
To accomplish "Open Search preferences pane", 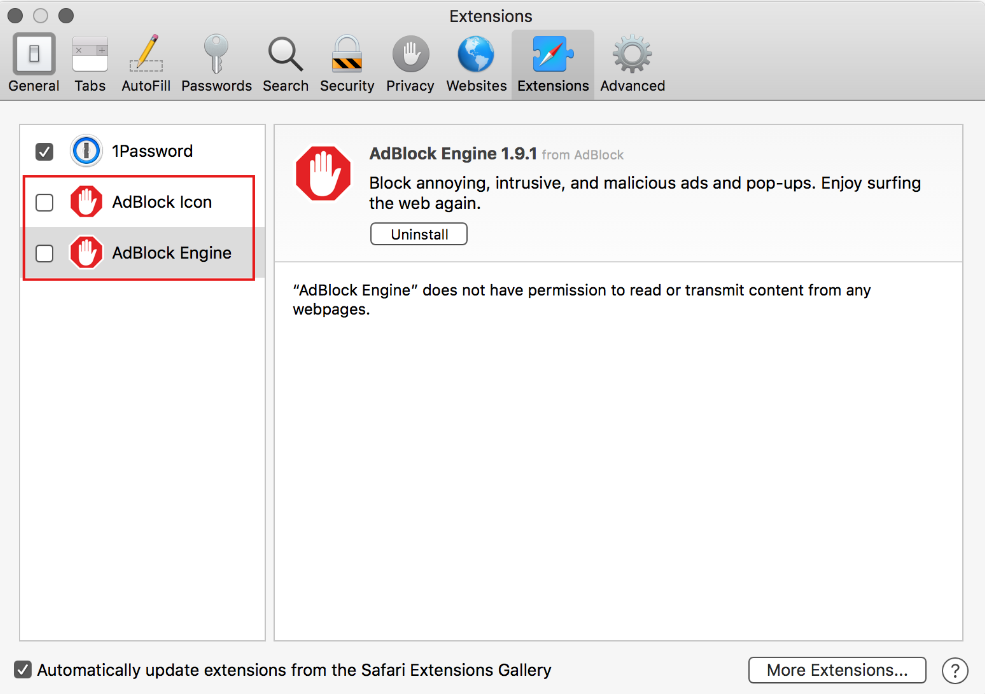I will coord(285,64).
